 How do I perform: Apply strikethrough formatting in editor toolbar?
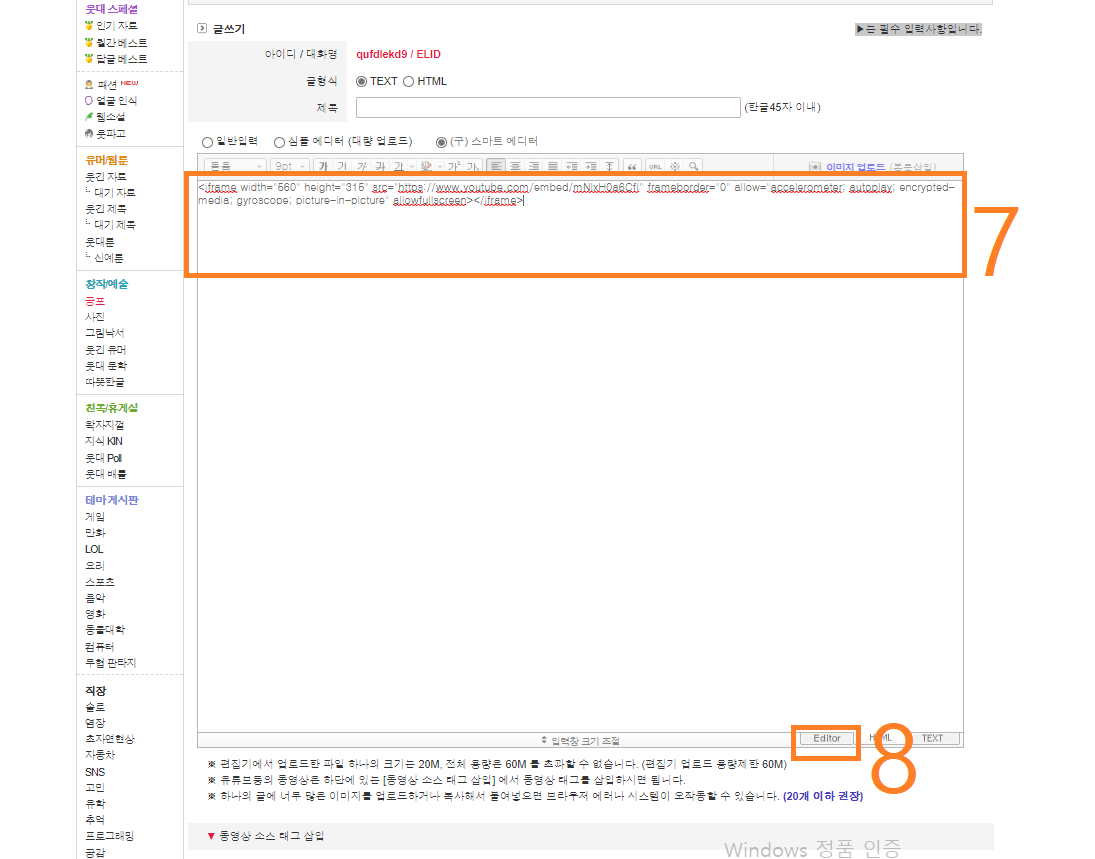(x=380, y=166)
